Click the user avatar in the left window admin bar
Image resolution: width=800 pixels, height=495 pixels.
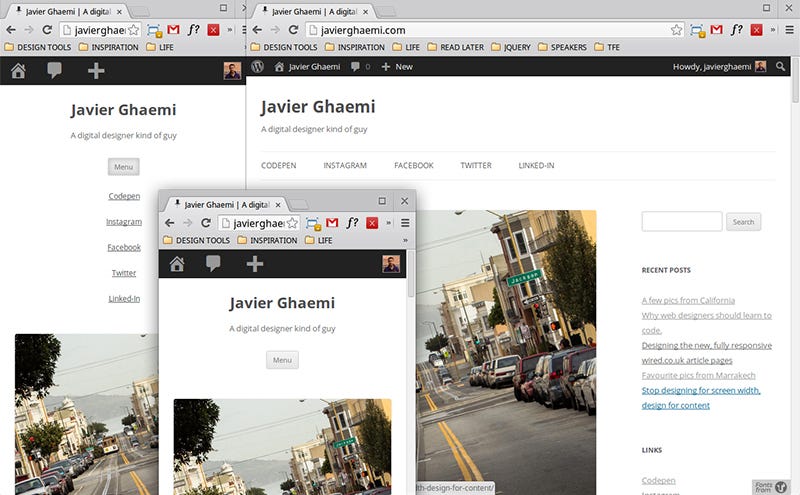pyautogui.click(x=232, y=70)
